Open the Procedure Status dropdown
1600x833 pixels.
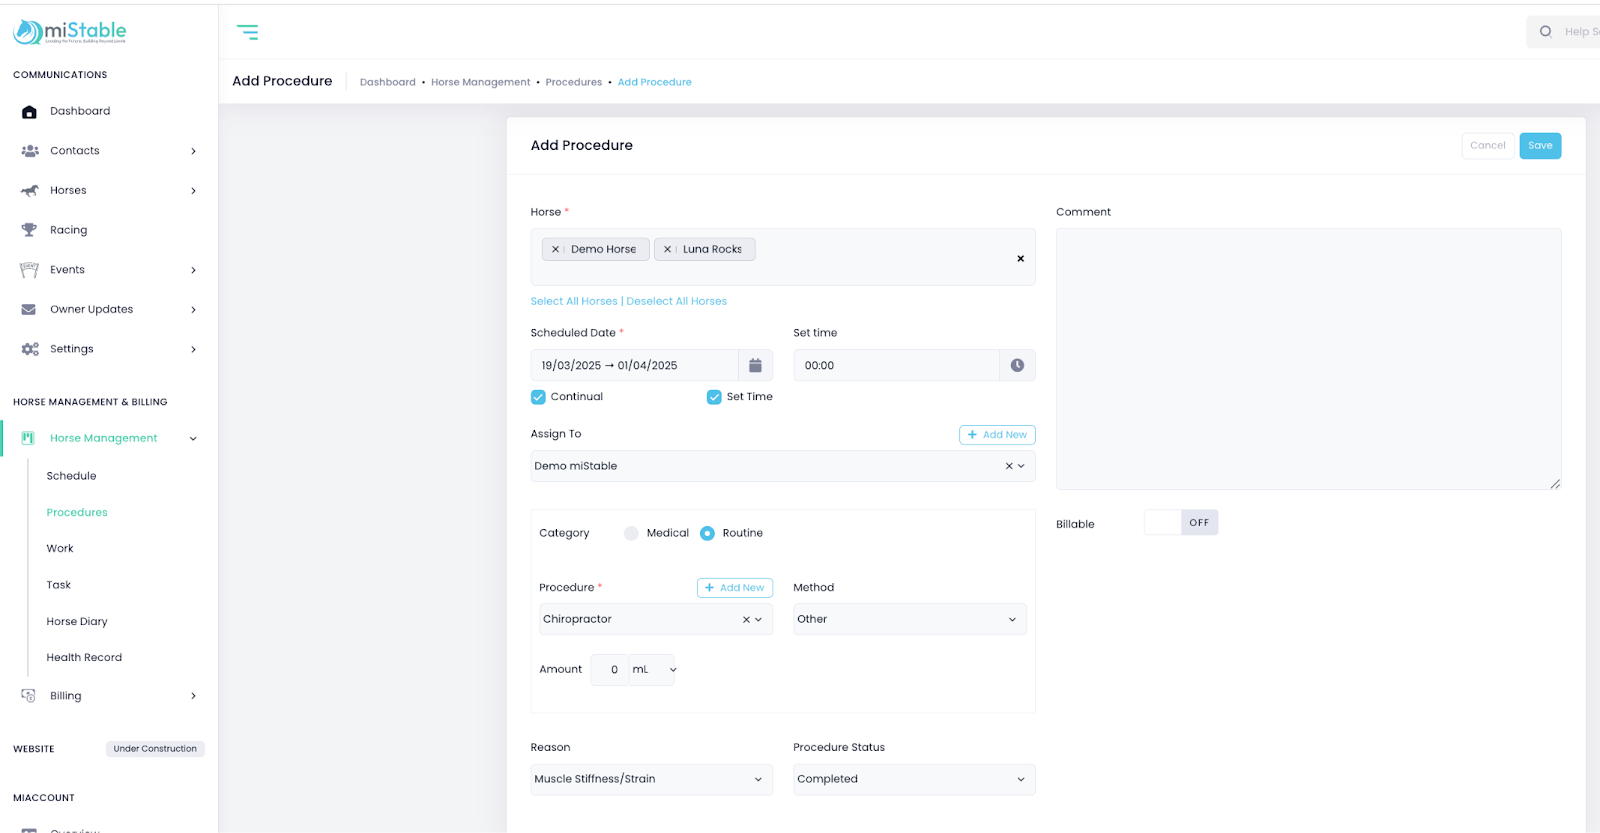(913, 780)
